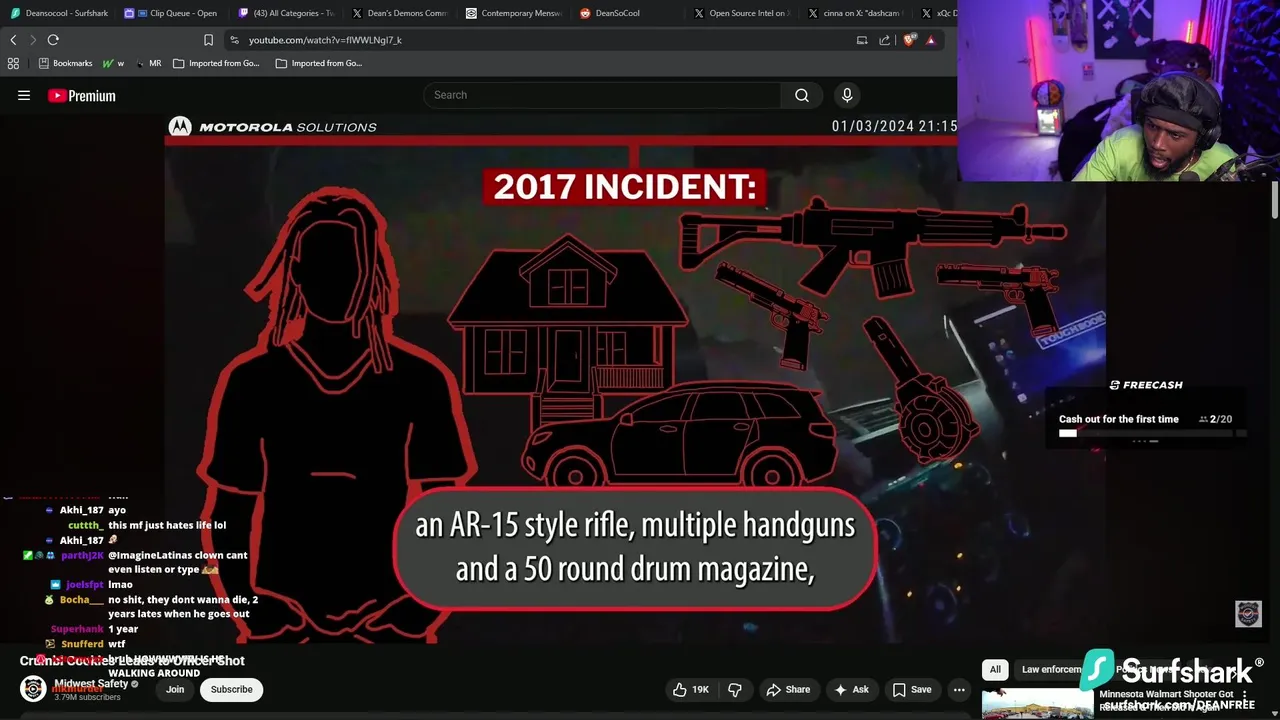Viewport: 1280px width, 720px height.
Task: Open the Minnesota Walmart Shooter video thumbnail
Action: [1037, 704]
